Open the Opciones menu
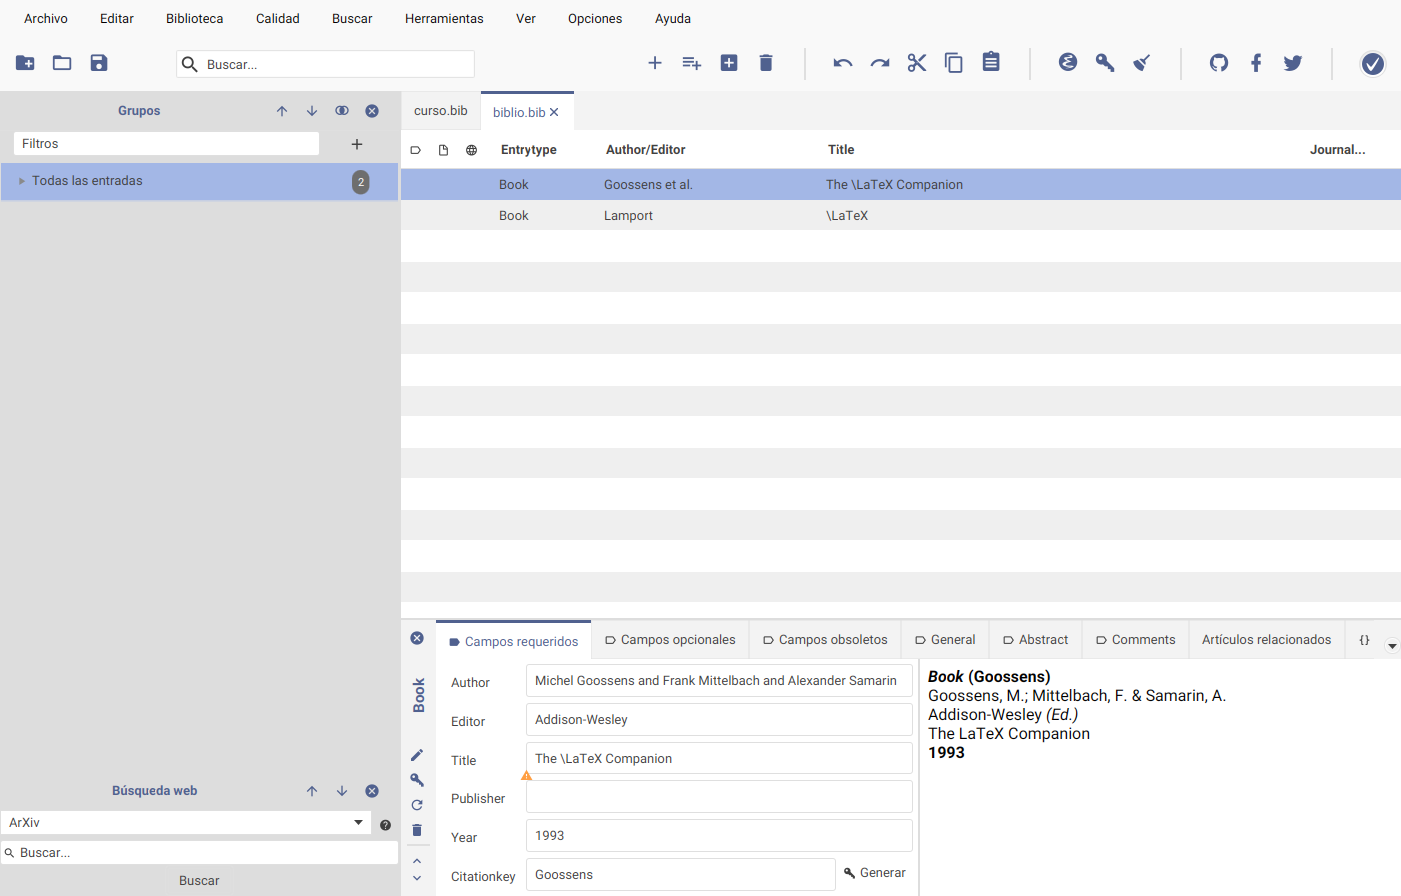 [x=595, y=19]
